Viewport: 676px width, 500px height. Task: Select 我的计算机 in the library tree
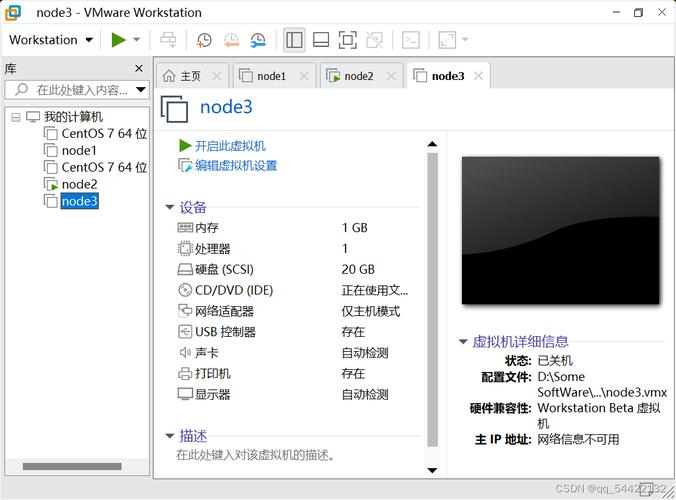tap(73, 117)
